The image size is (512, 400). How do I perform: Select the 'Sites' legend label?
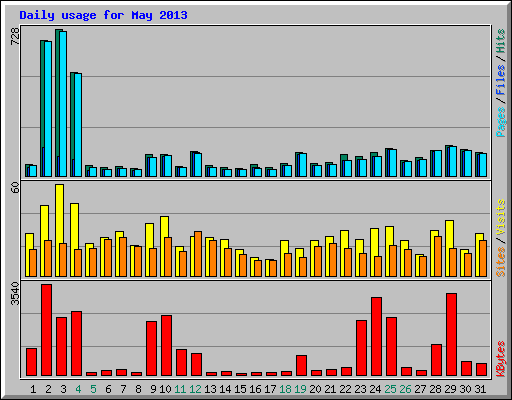(500, 262)
